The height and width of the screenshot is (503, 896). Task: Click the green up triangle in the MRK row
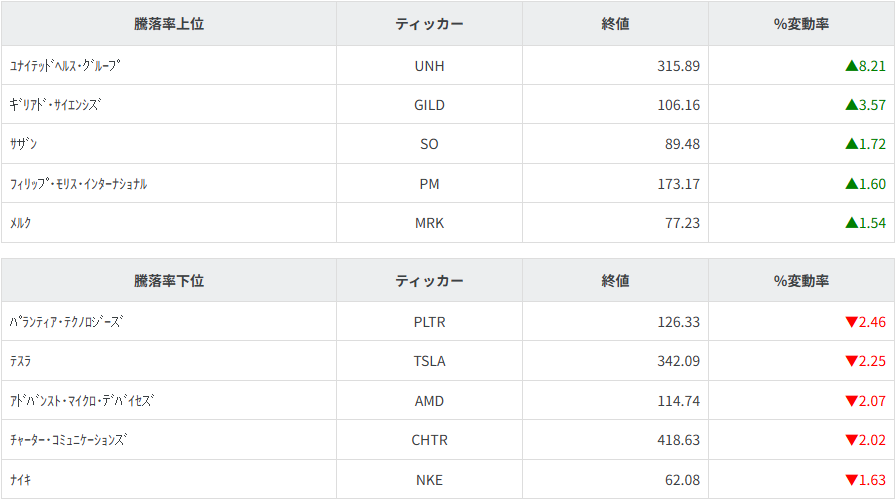pos(851,223)
